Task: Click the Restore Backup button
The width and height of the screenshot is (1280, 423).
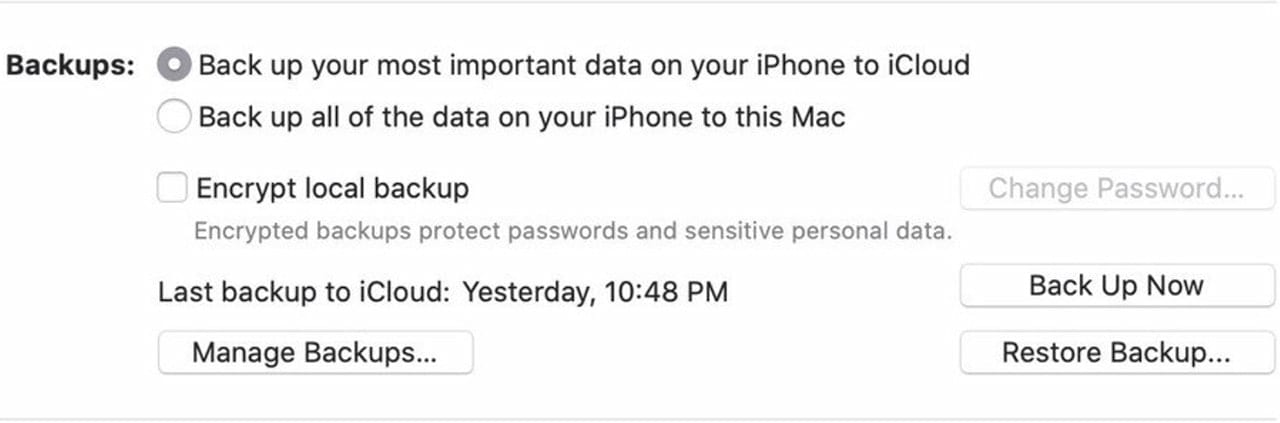Action: [1116, 353]
